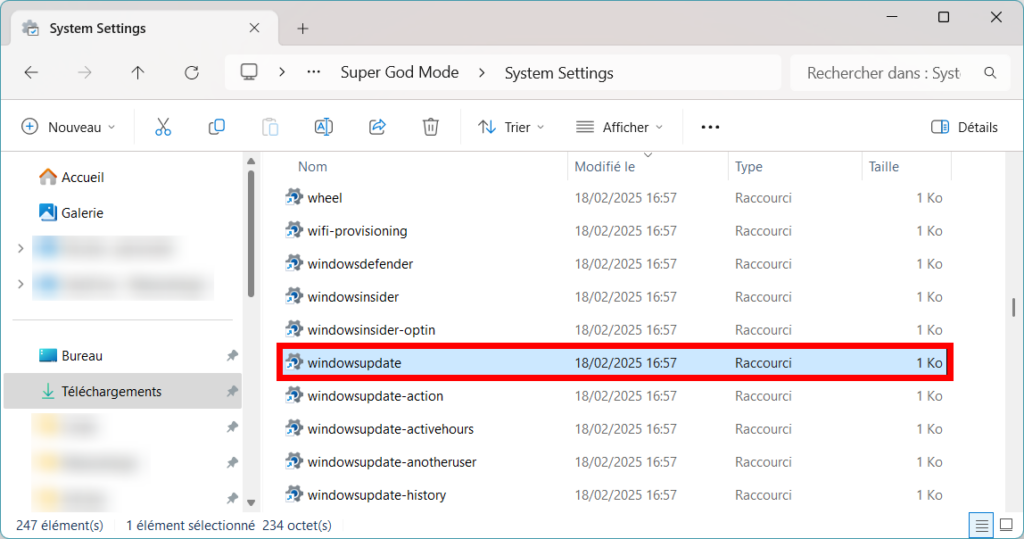Select the windowsupdate shortcut
The image size is (1024, 539).
[615, 363]
